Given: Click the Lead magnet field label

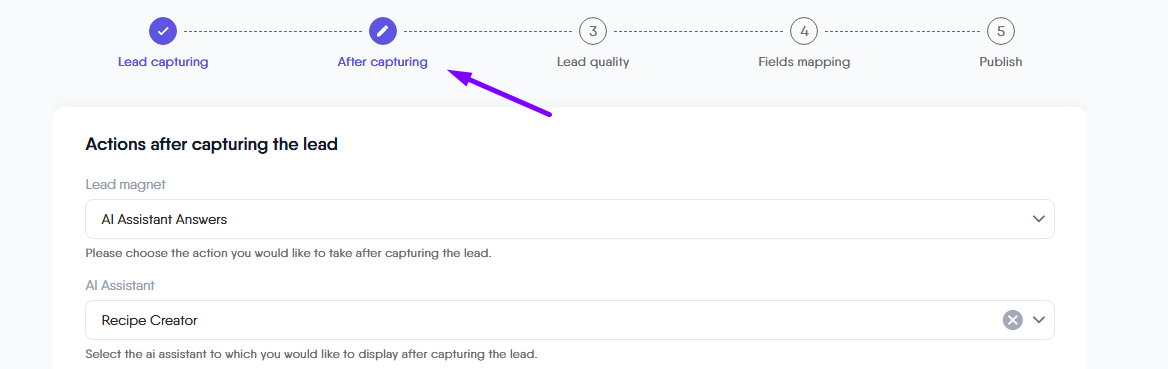Looking at the screenshot, I should 125,183.
